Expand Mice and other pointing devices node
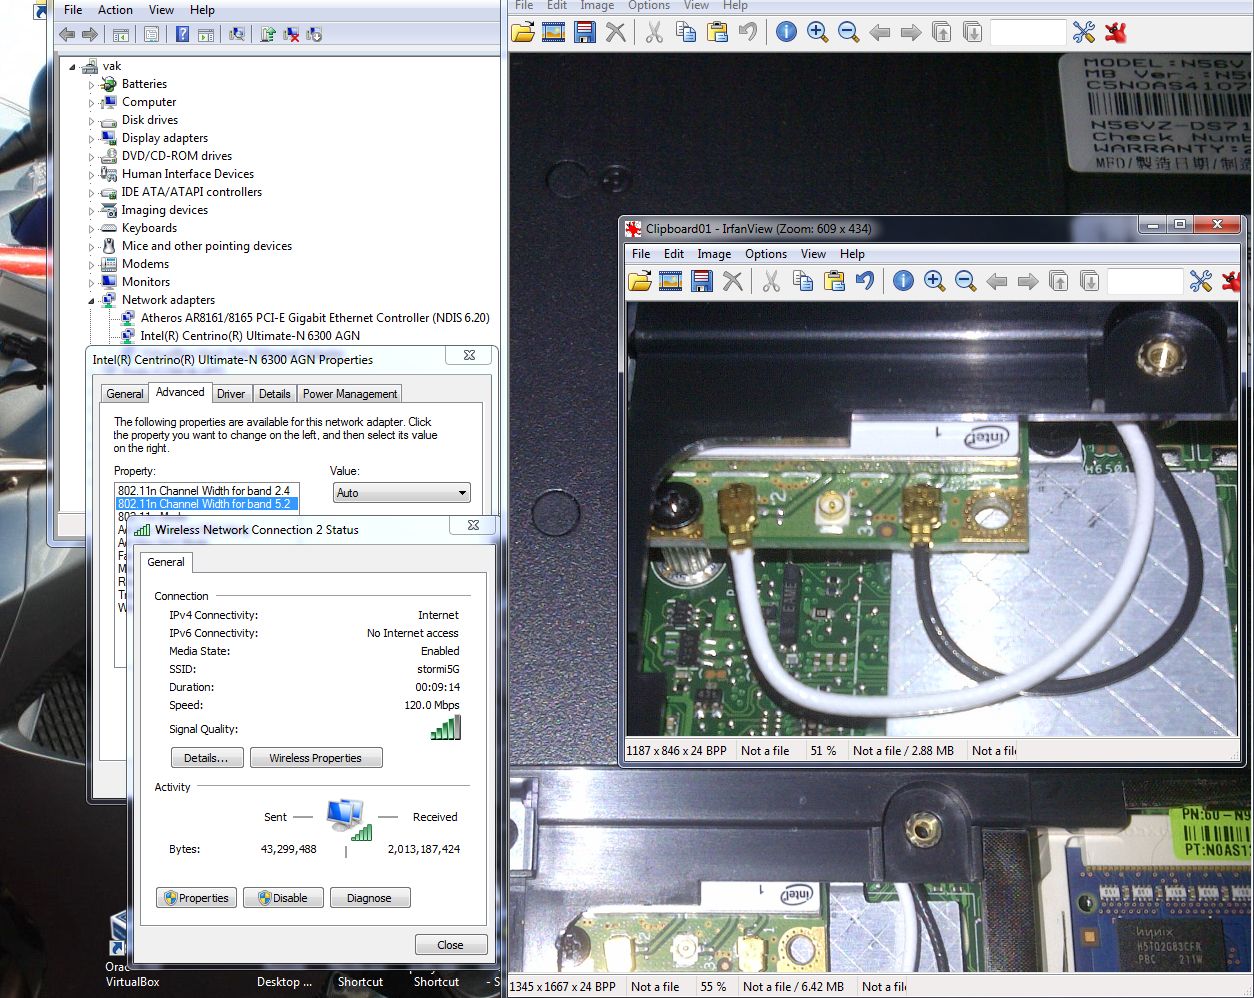Screen dimensions: 1254x998 91,247
